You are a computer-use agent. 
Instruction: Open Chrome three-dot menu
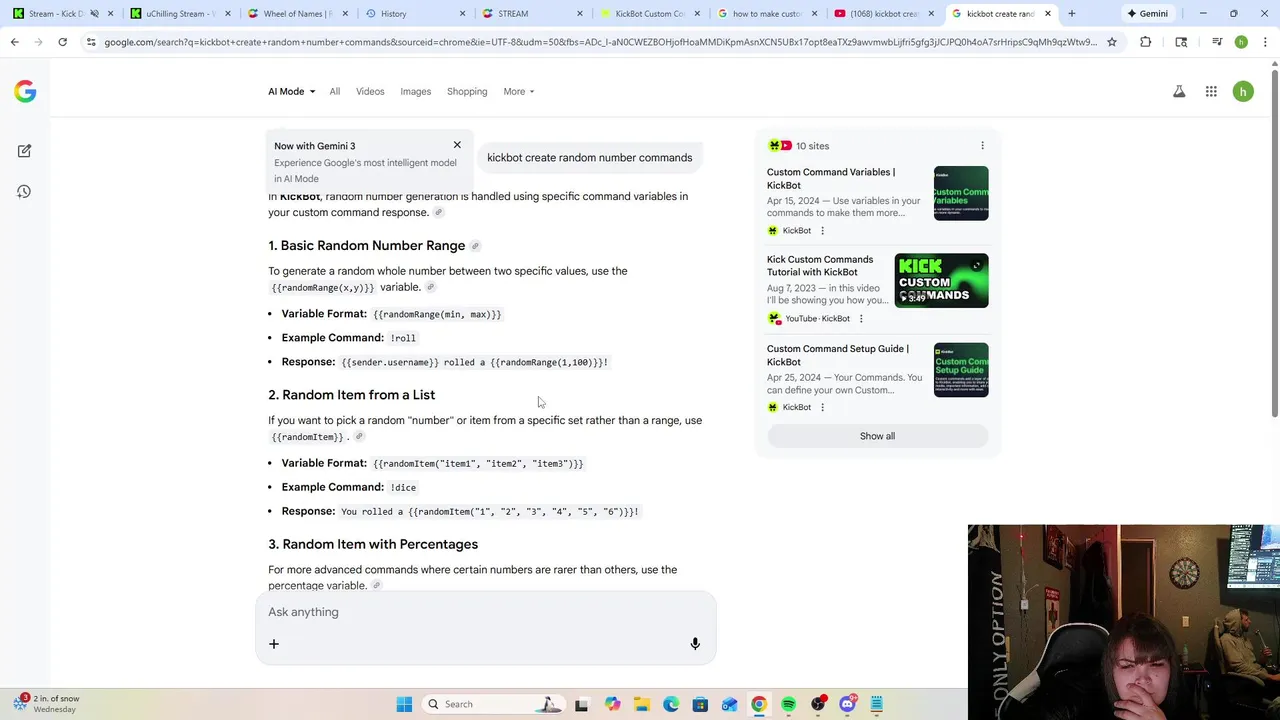click(1265, 42)
